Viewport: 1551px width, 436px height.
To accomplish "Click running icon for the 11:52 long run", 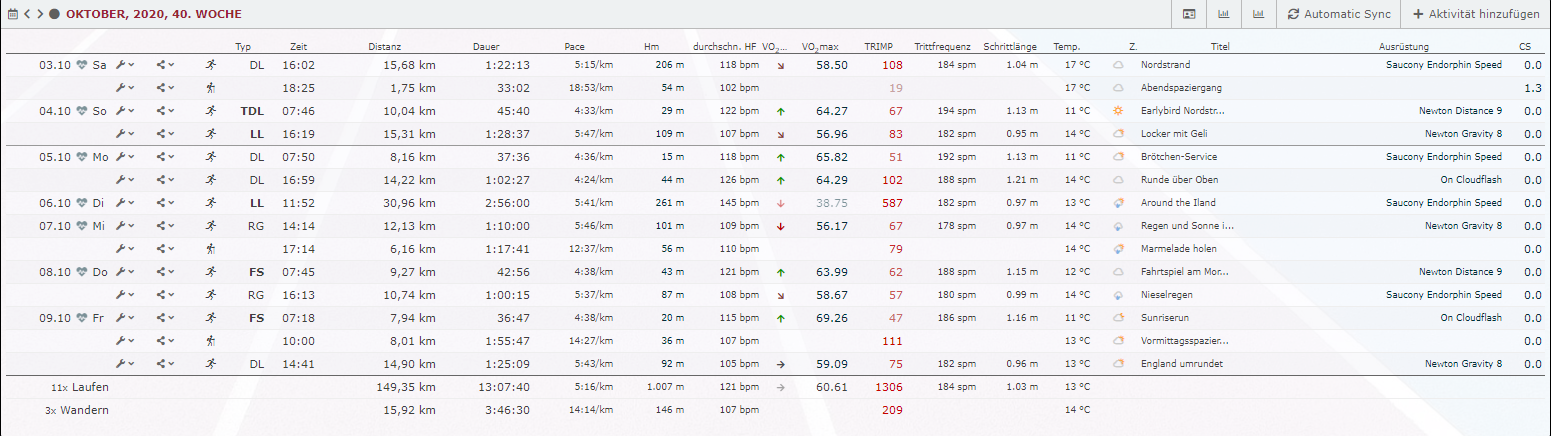I will [210, 203].
